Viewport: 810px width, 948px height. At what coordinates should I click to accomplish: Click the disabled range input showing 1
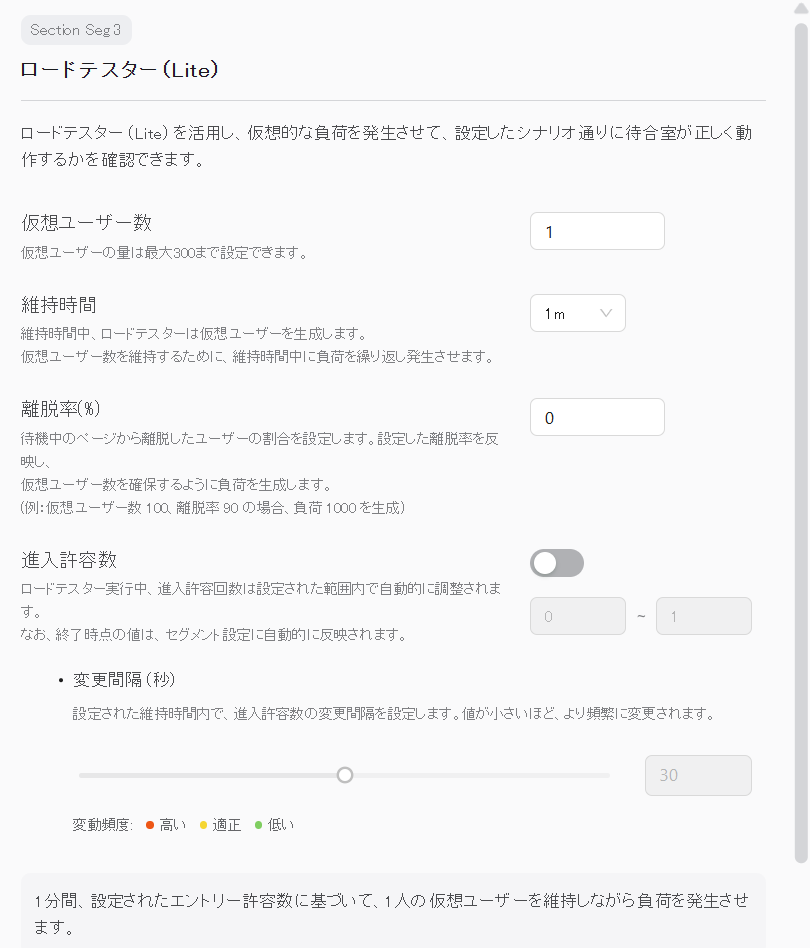pos(703,616)
